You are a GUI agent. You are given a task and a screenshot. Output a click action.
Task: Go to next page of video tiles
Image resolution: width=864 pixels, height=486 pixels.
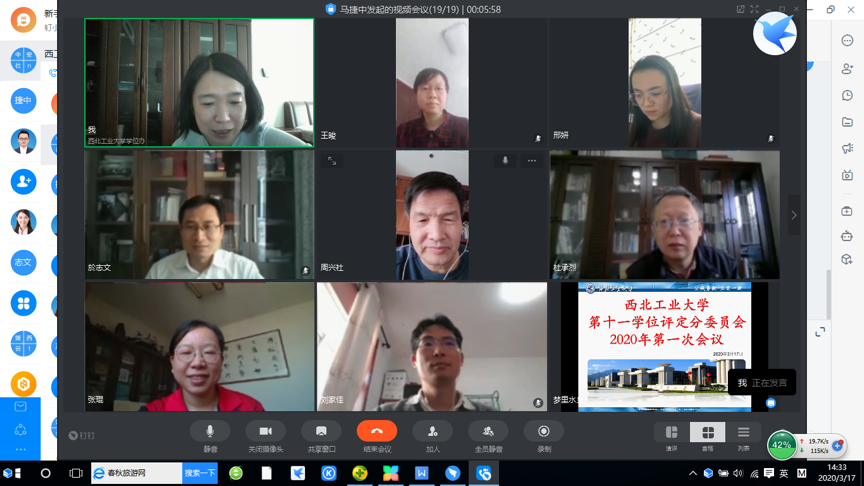pyautogui.click(x=794, y=215)
